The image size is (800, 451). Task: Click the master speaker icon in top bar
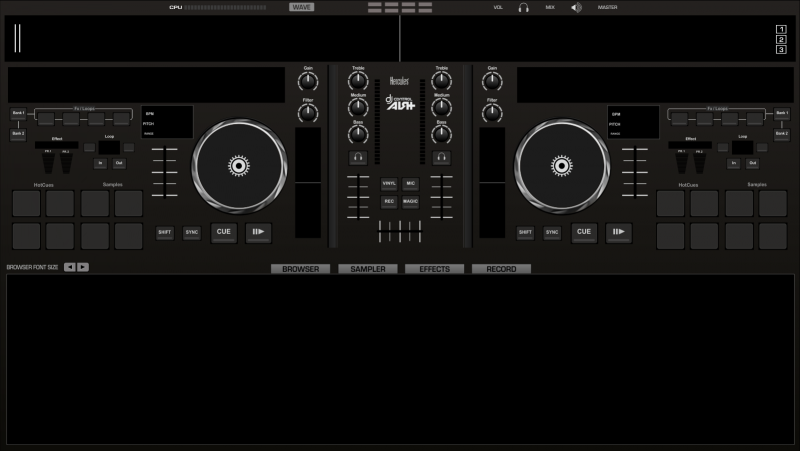pos(577,7)
